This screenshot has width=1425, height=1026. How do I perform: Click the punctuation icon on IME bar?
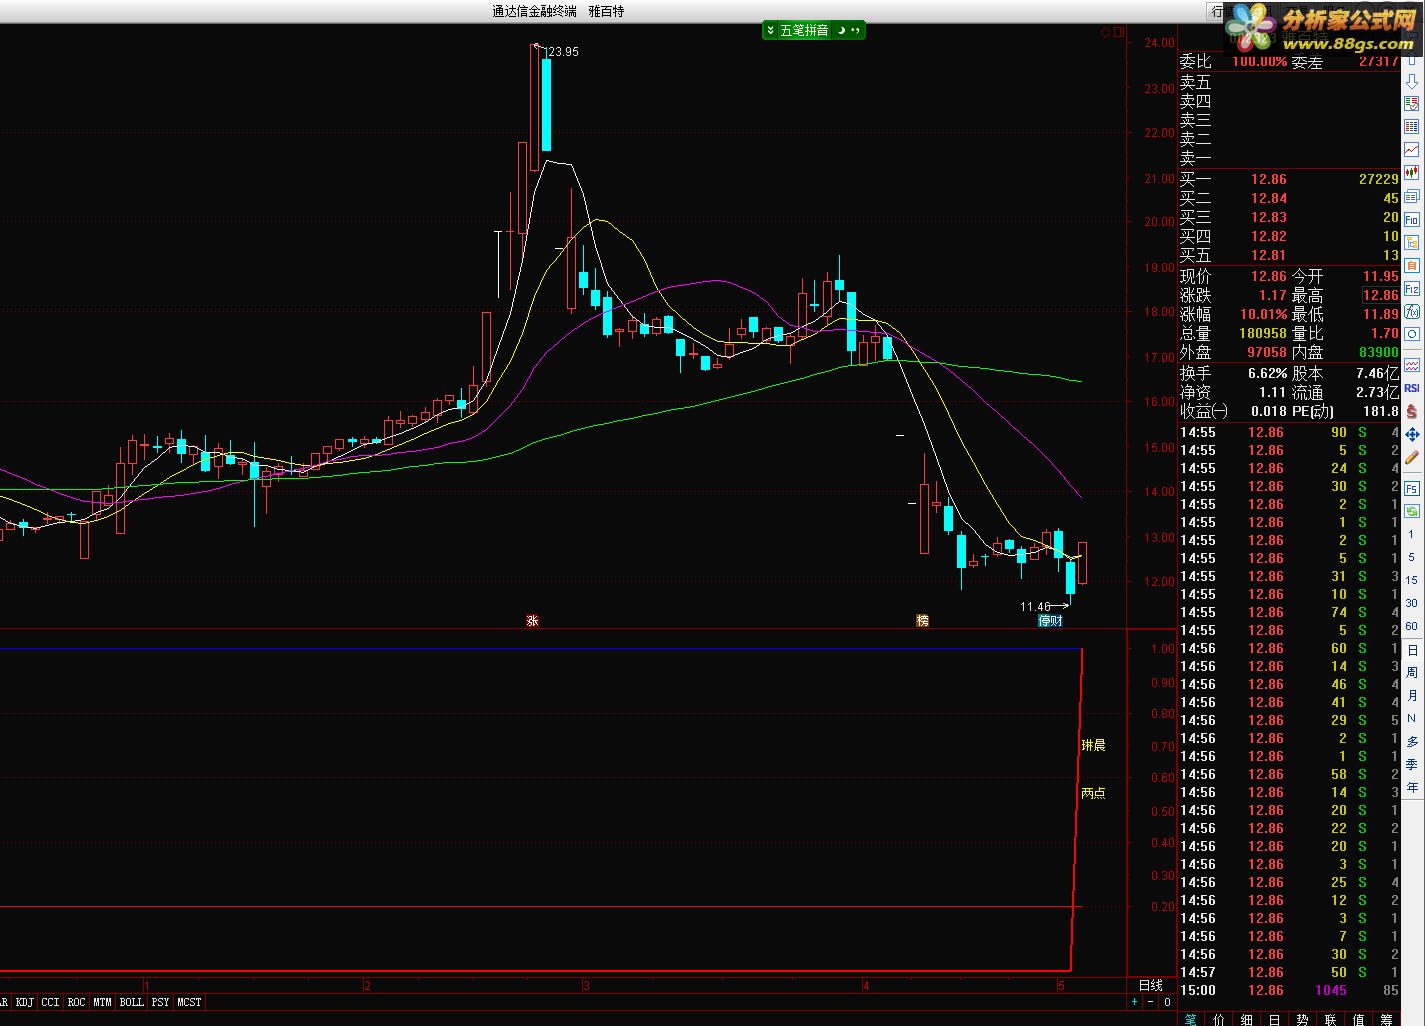[x=856, y=30]
